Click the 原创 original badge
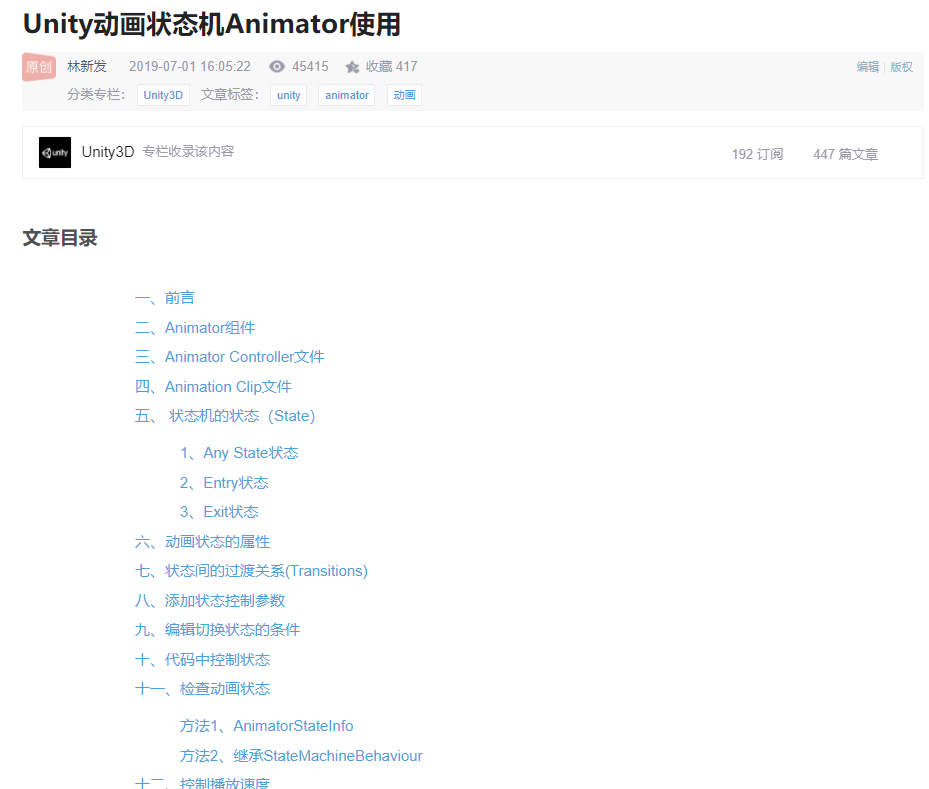The width and height of the screenshot is (929, 789). (x=39, y=67)
